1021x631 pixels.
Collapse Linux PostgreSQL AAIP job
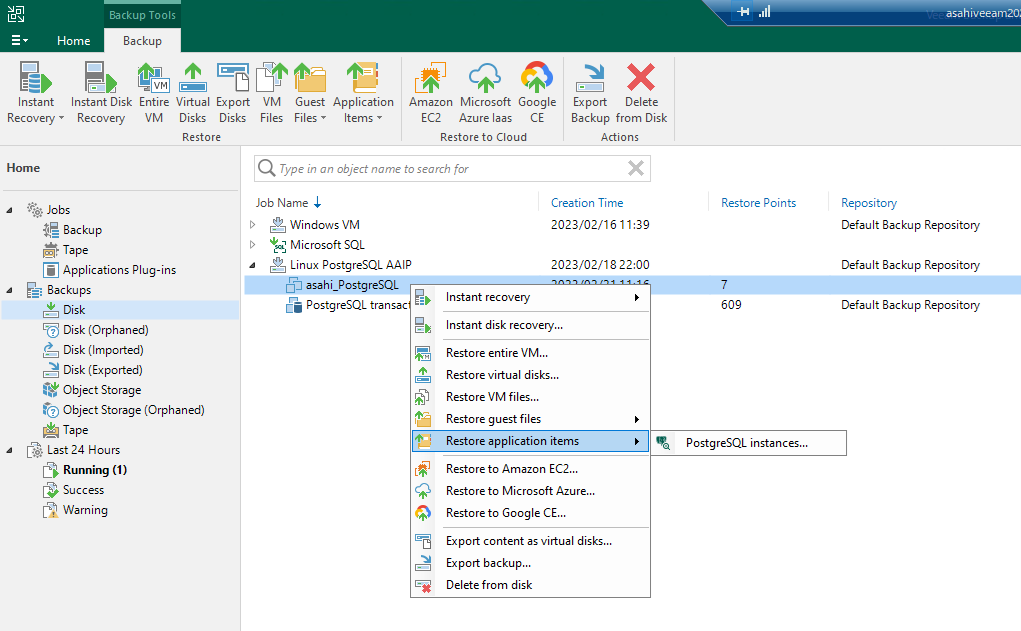[253, 265]
